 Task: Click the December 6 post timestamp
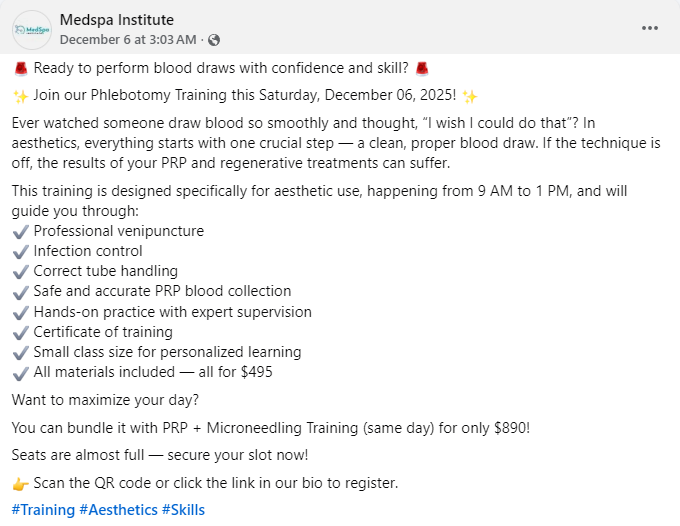tap(129, 40)
